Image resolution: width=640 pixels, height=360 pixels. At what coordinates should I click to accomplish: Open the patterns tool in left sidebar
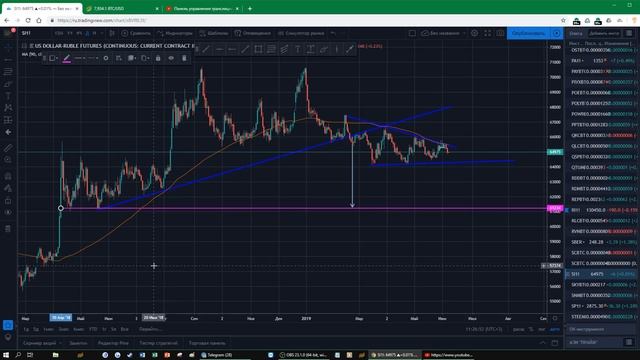8,108
